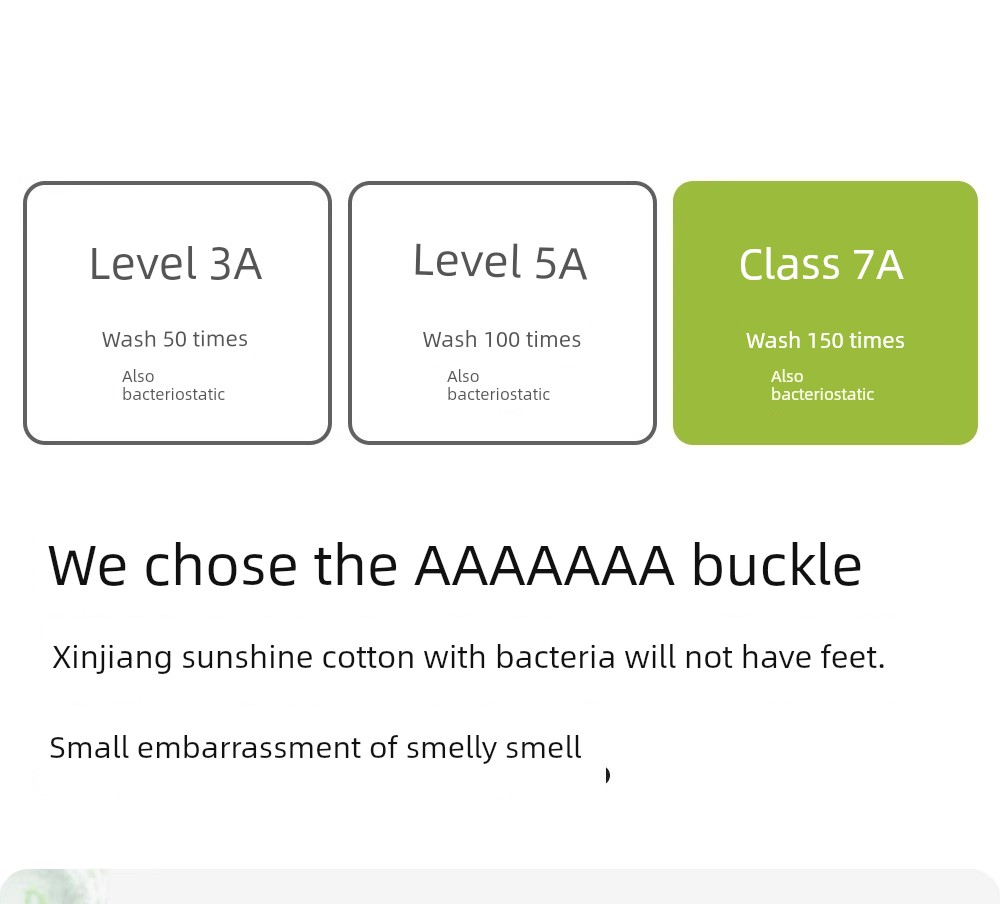Click the 'Class 7A' heading text
This screenshot has width=1000, height=904.
click(x=821, y=264)
